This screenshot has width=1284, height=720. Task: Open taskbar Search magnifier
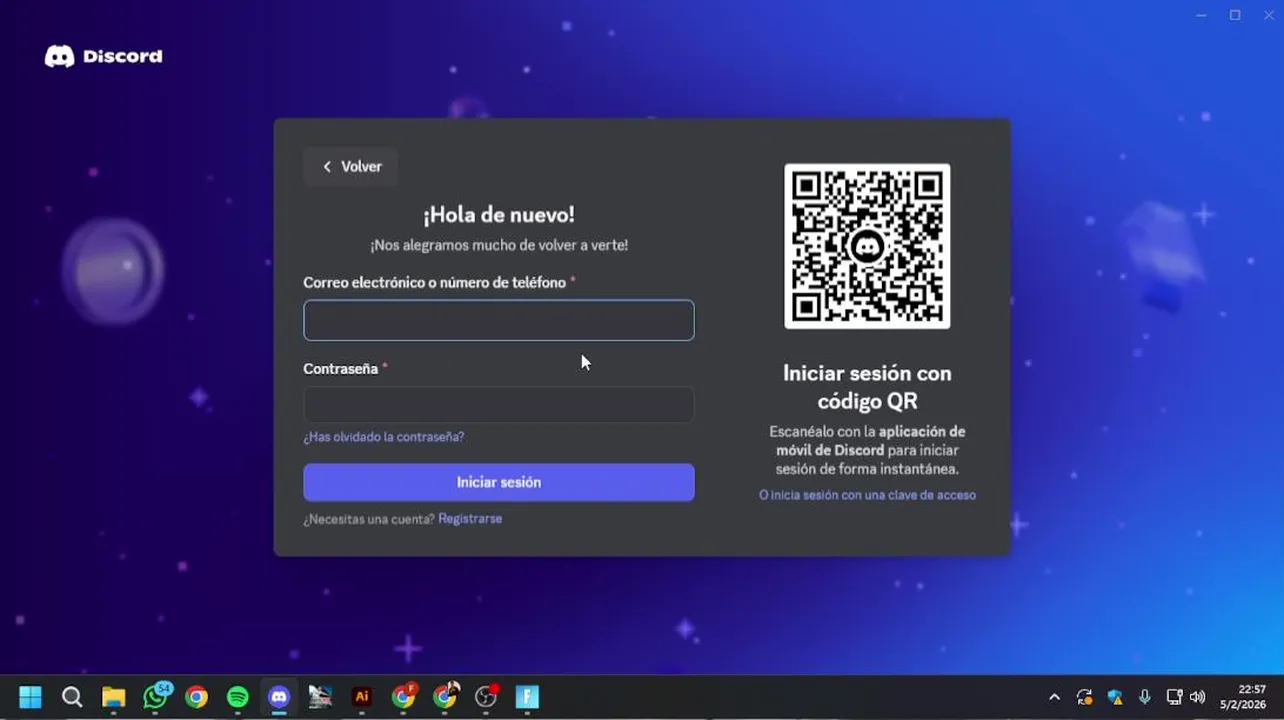[x=72, y=697]
